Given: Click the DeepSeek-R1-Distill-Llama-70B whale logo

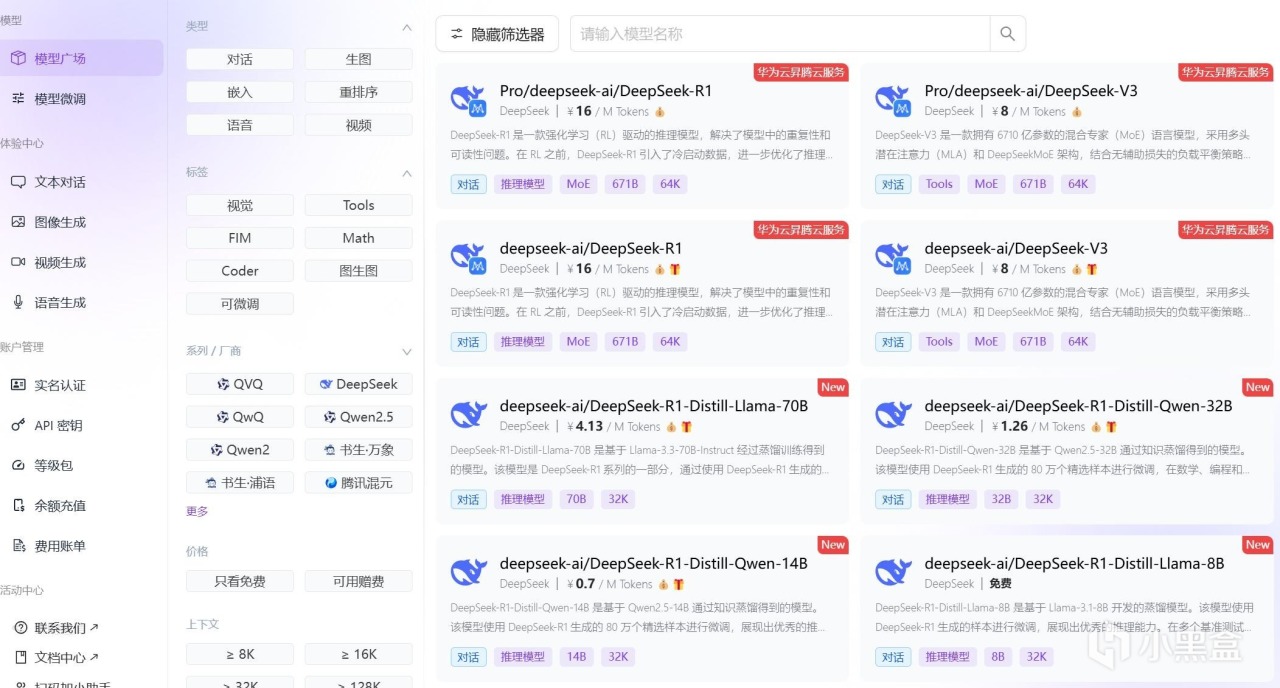Looking at the screenshot, I should pos(468,415).
